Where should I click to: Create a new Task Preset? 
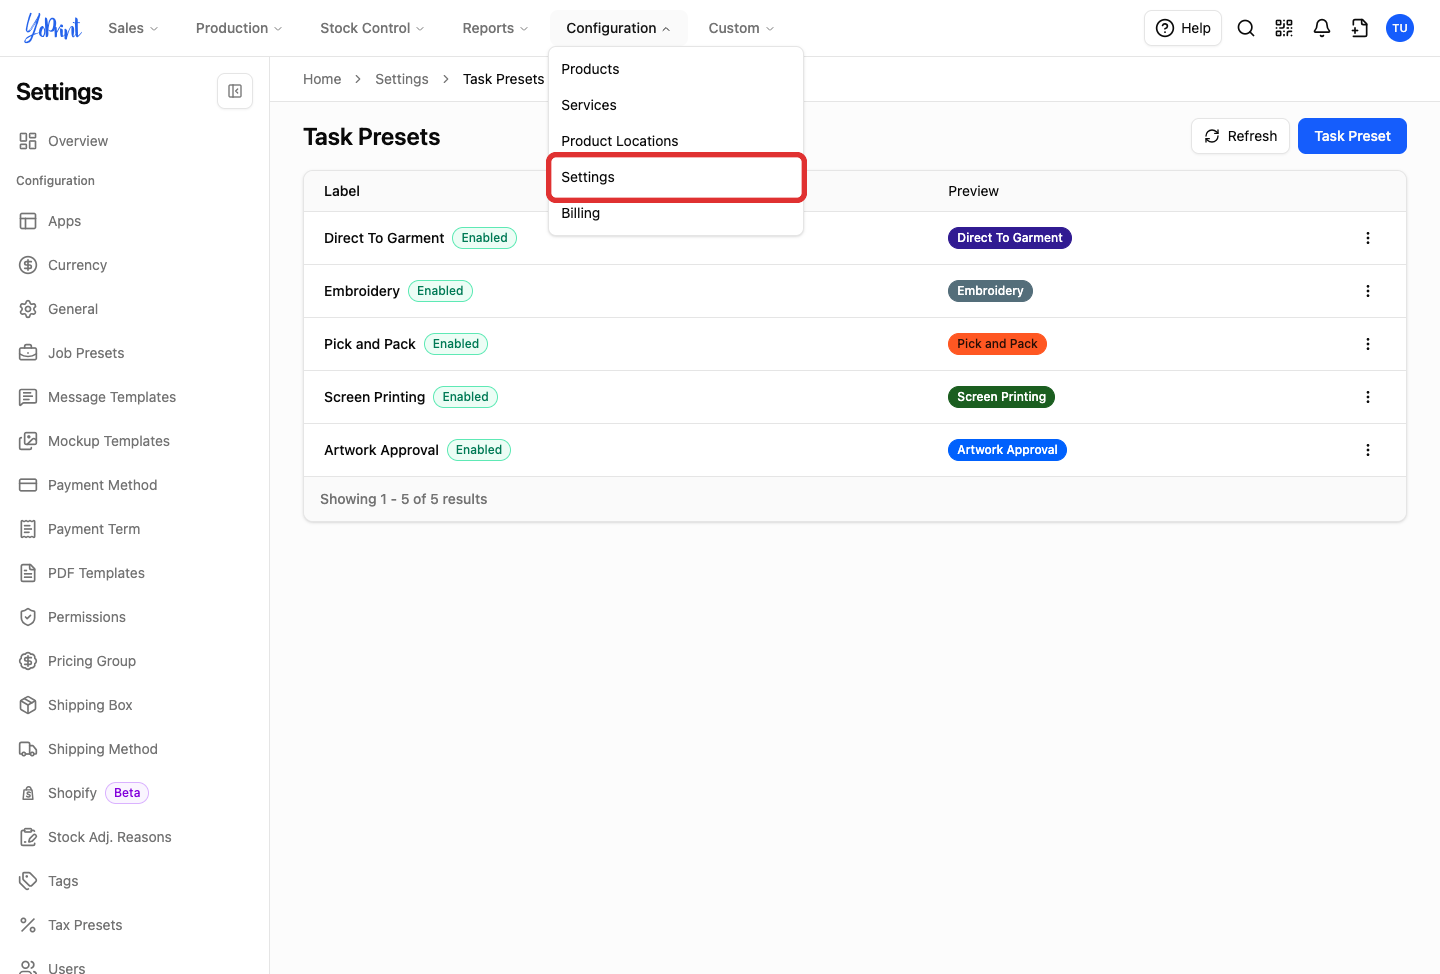point(1352,136)
